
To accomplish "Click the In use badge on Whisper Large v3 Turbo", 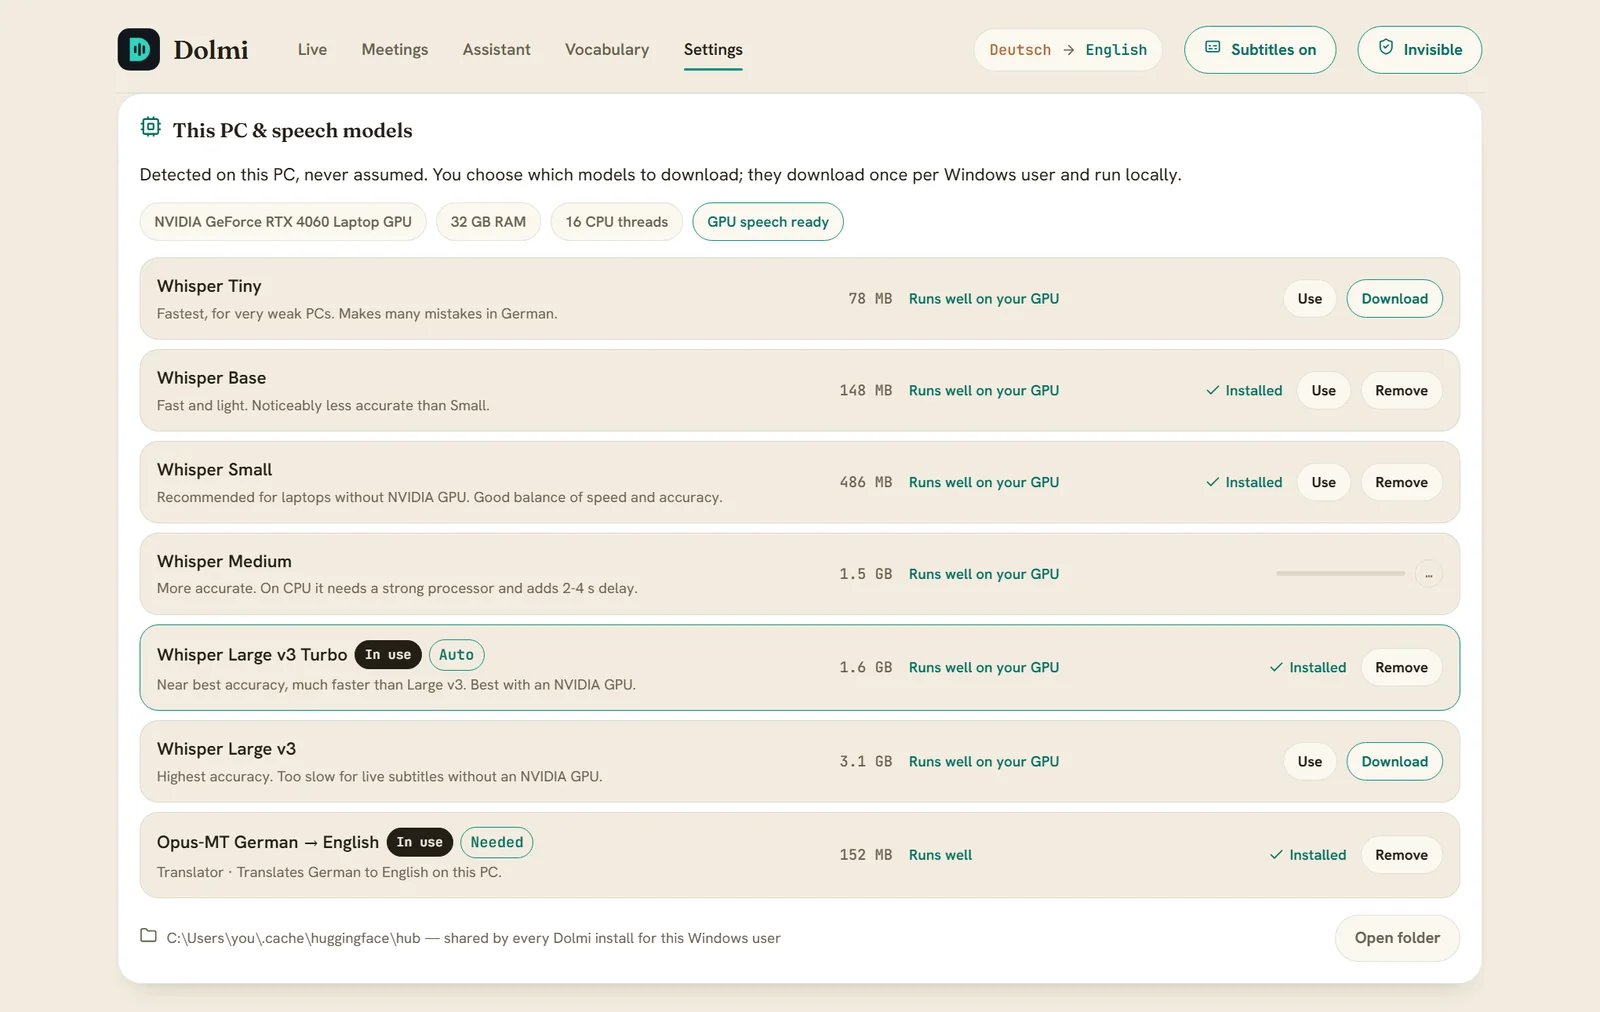I will [x=388, y=655].
